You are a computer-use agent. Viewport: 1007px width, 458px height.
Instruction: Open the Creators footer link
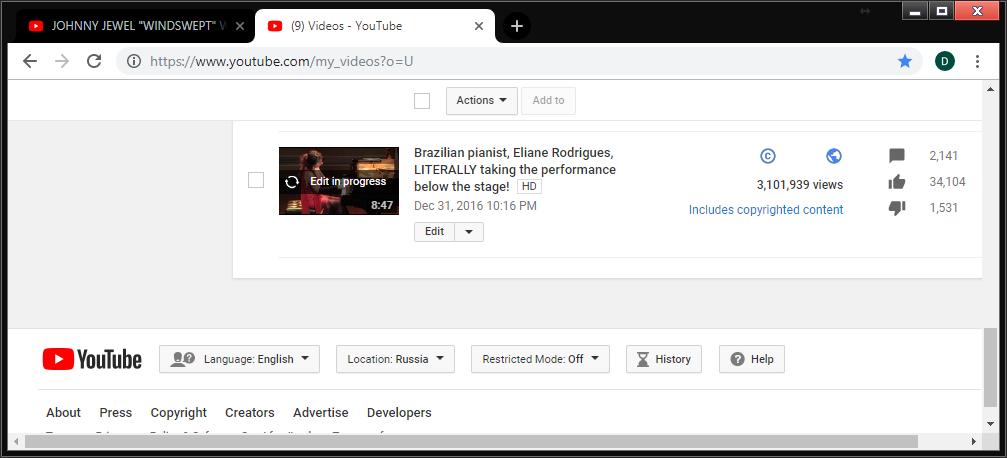tap(250, 412)
